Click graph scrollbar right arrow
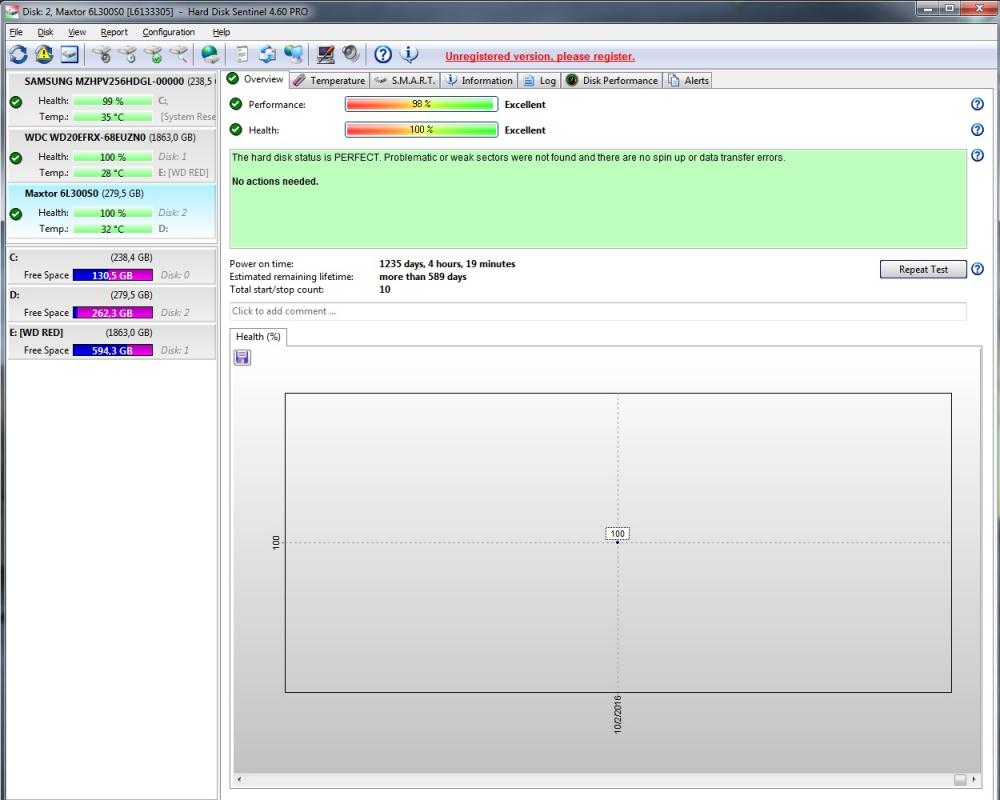Image resolution: width=1000 pixels, height=800 pixels. pos(974,779)
